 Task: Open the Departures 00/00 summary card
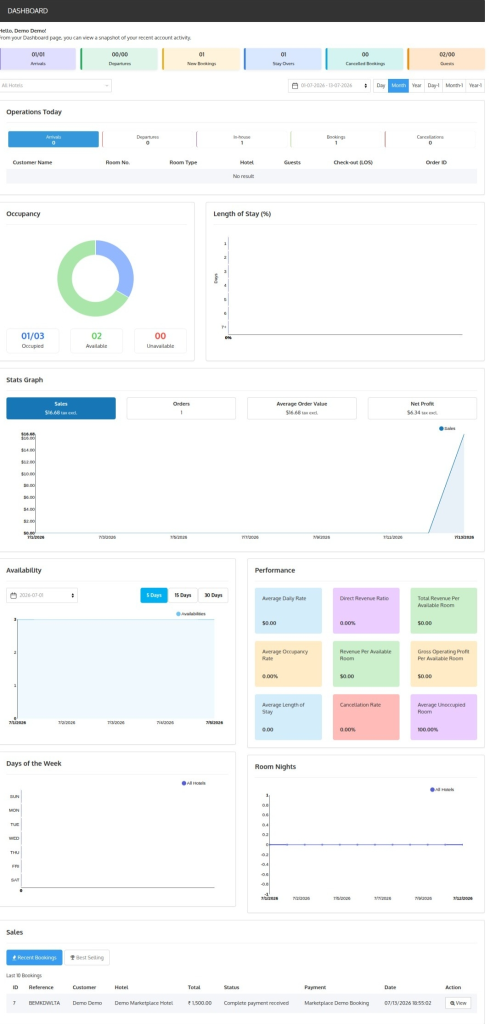pos(120,59)
